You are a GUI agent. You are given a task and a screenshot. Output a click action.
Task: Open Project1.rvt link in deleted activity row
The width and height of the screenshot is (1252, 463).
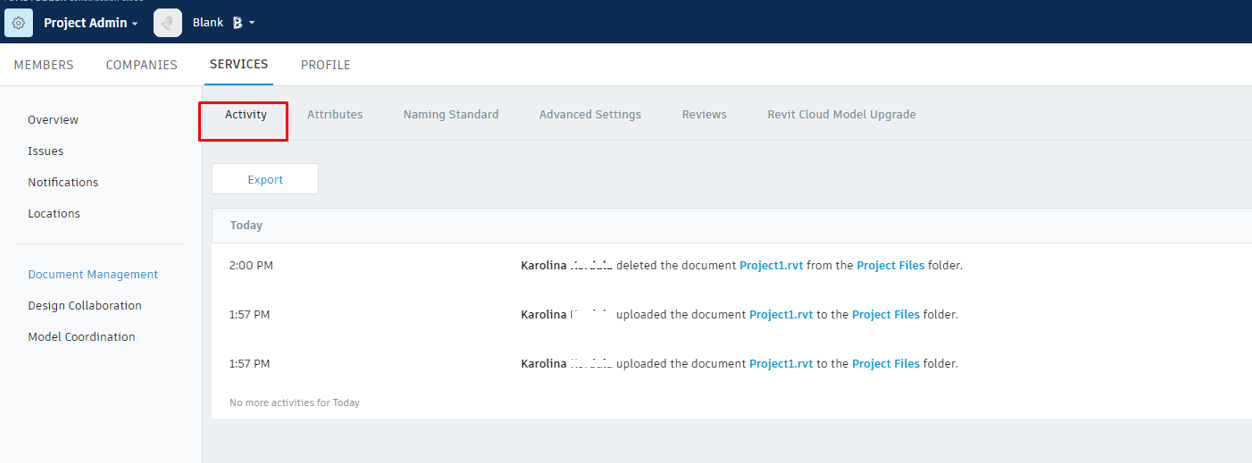[x=770, y=266]
